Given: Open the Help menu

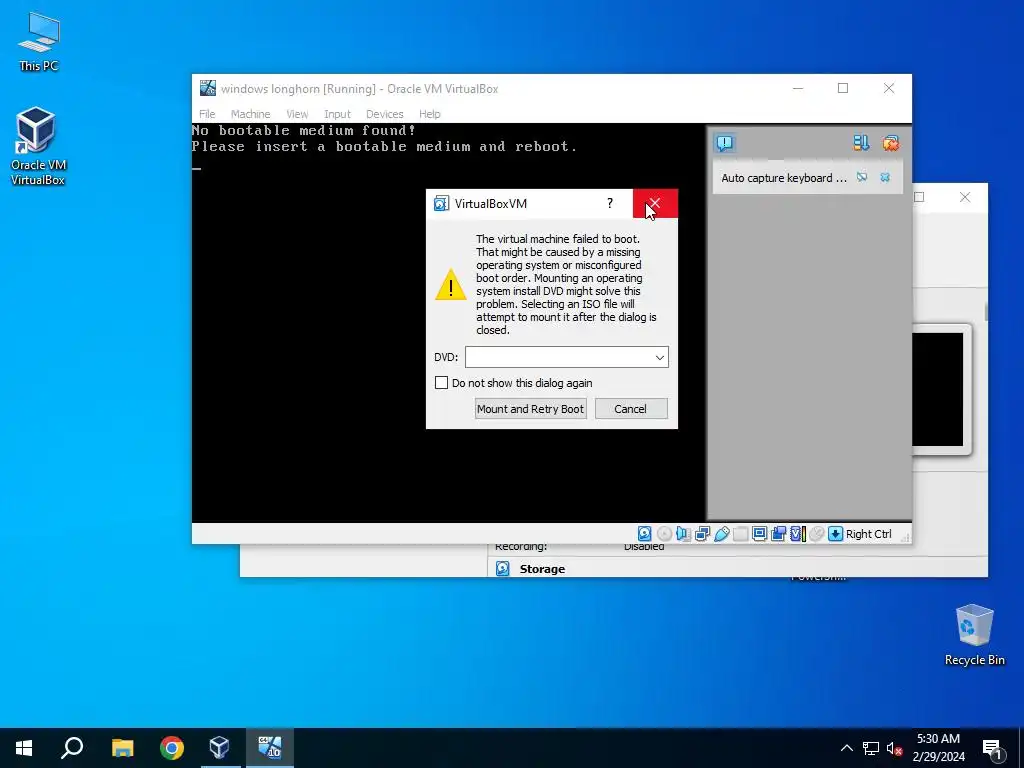Looking at the screenshot, I should pyautogui.click(x=430, y=114).
